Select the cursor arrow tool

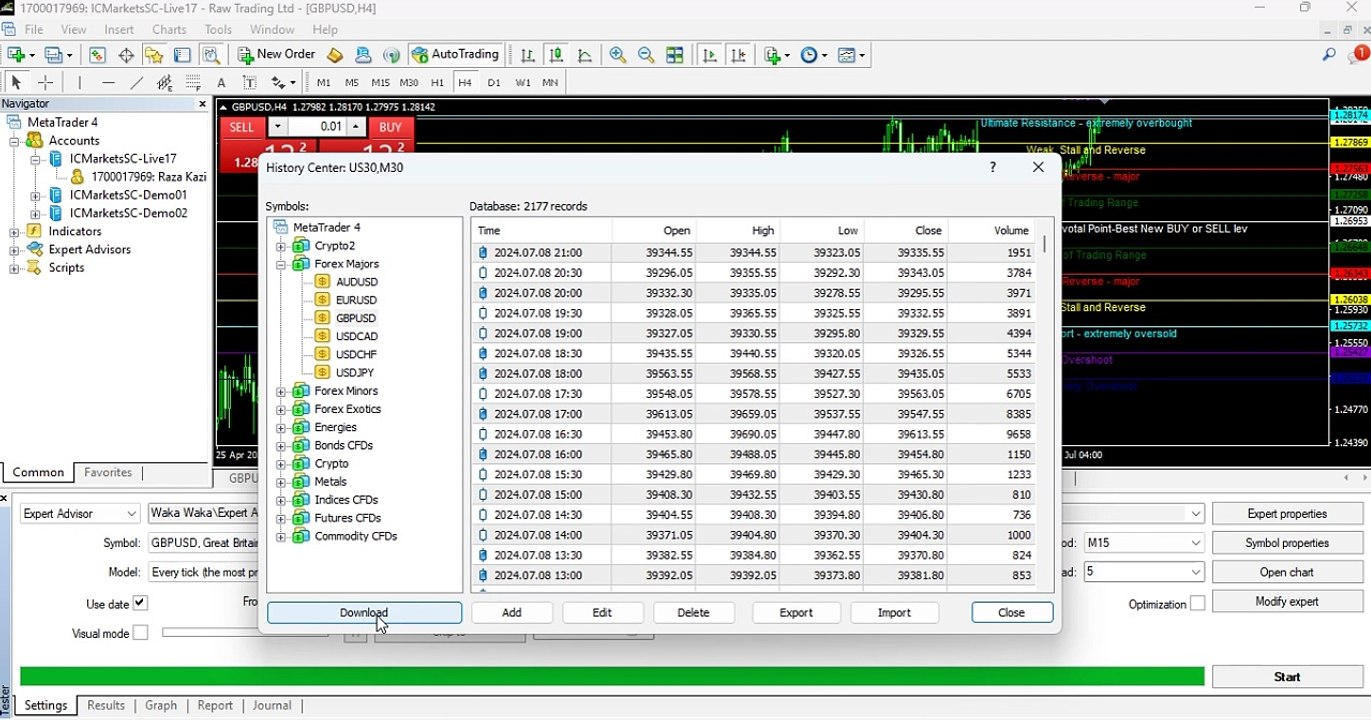coord(16,83)
